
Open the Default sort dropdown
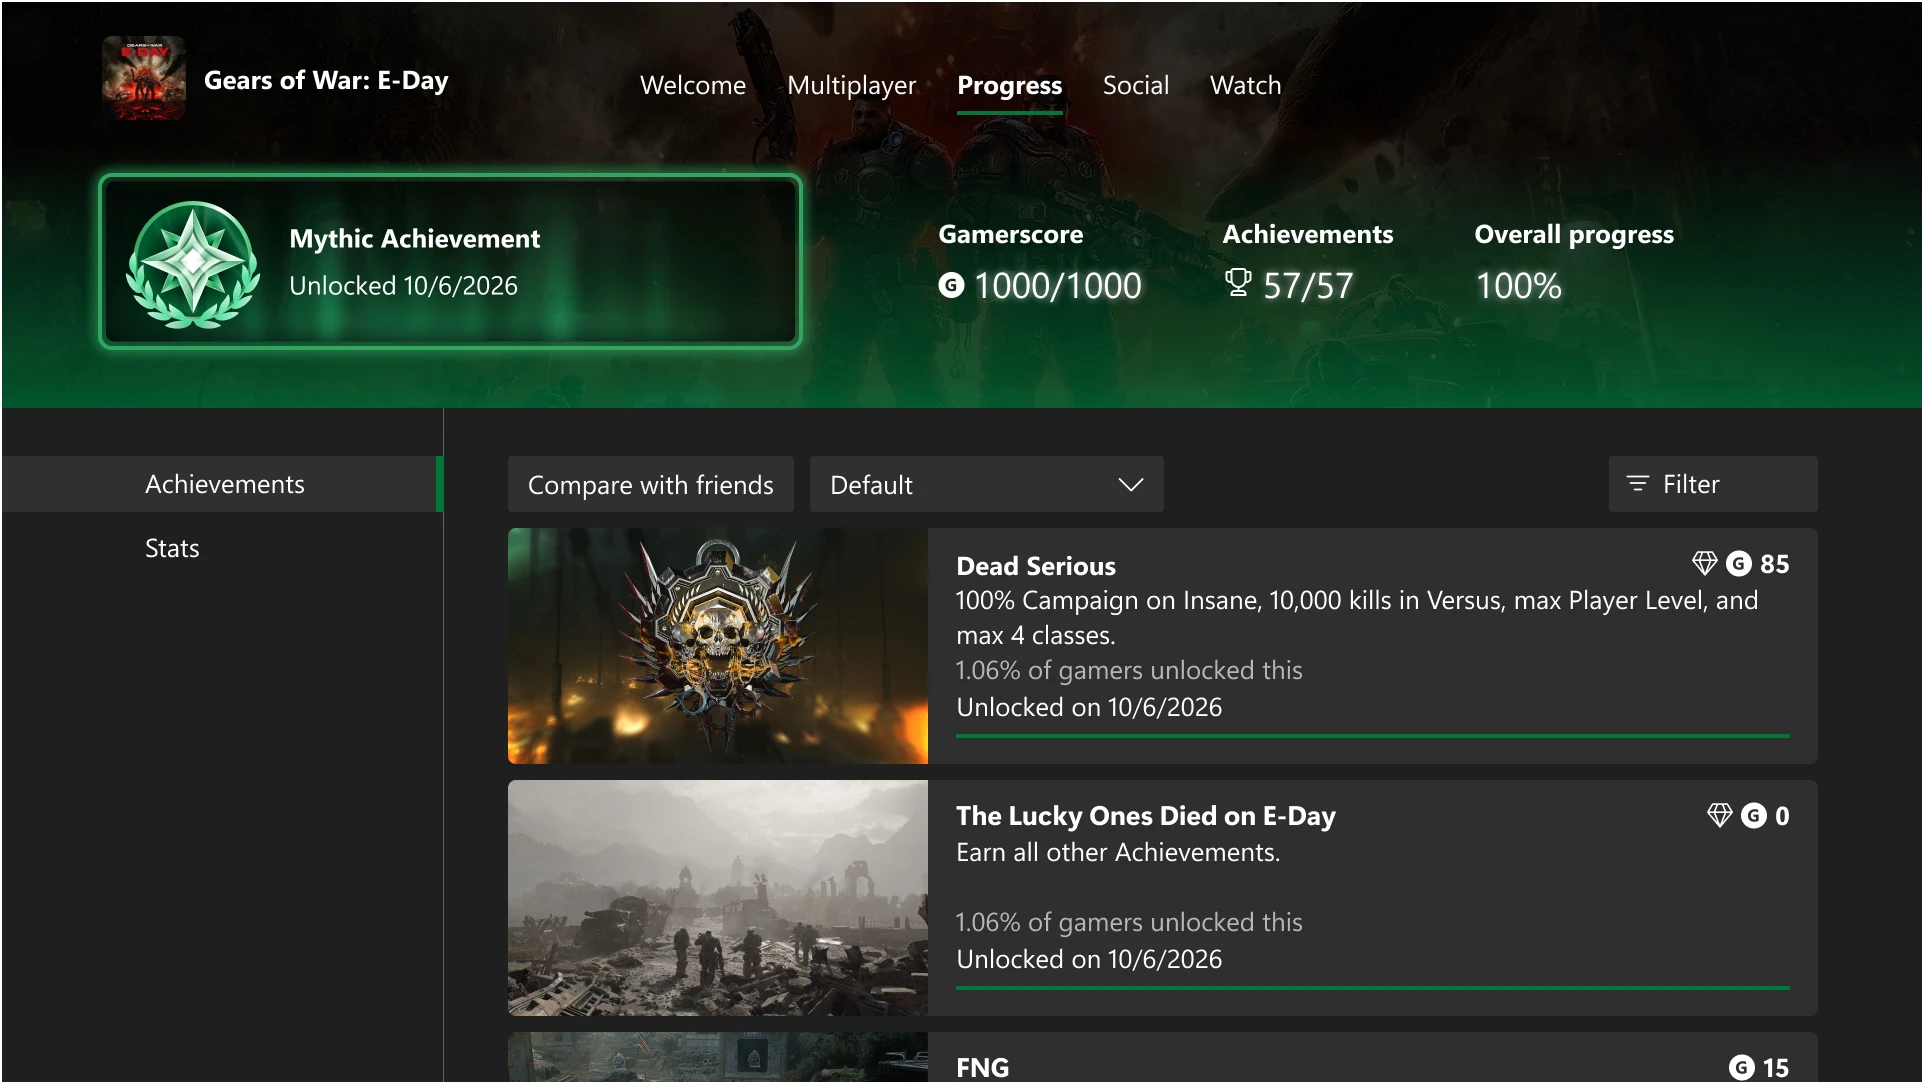click(987, 485)
